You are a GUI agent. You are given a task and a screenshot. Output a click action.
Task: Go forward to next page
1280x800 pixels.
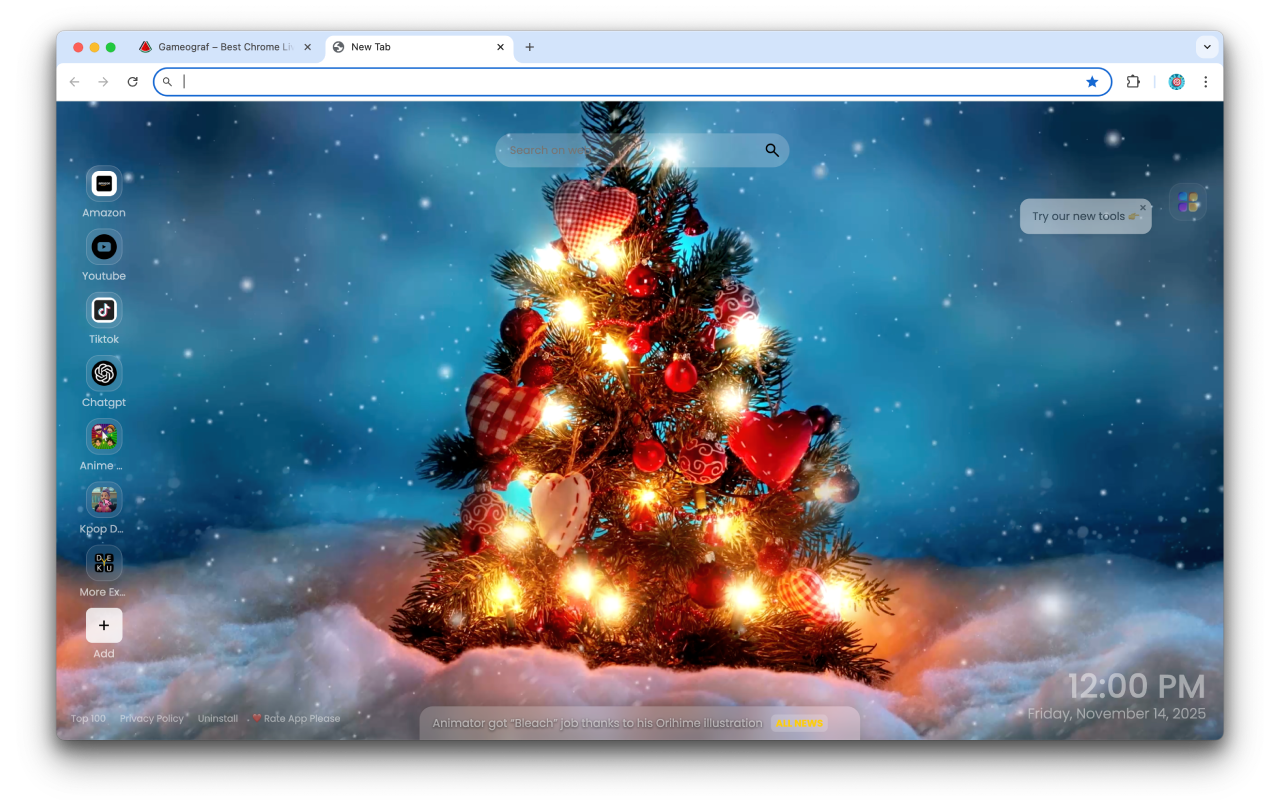(103, 82)
